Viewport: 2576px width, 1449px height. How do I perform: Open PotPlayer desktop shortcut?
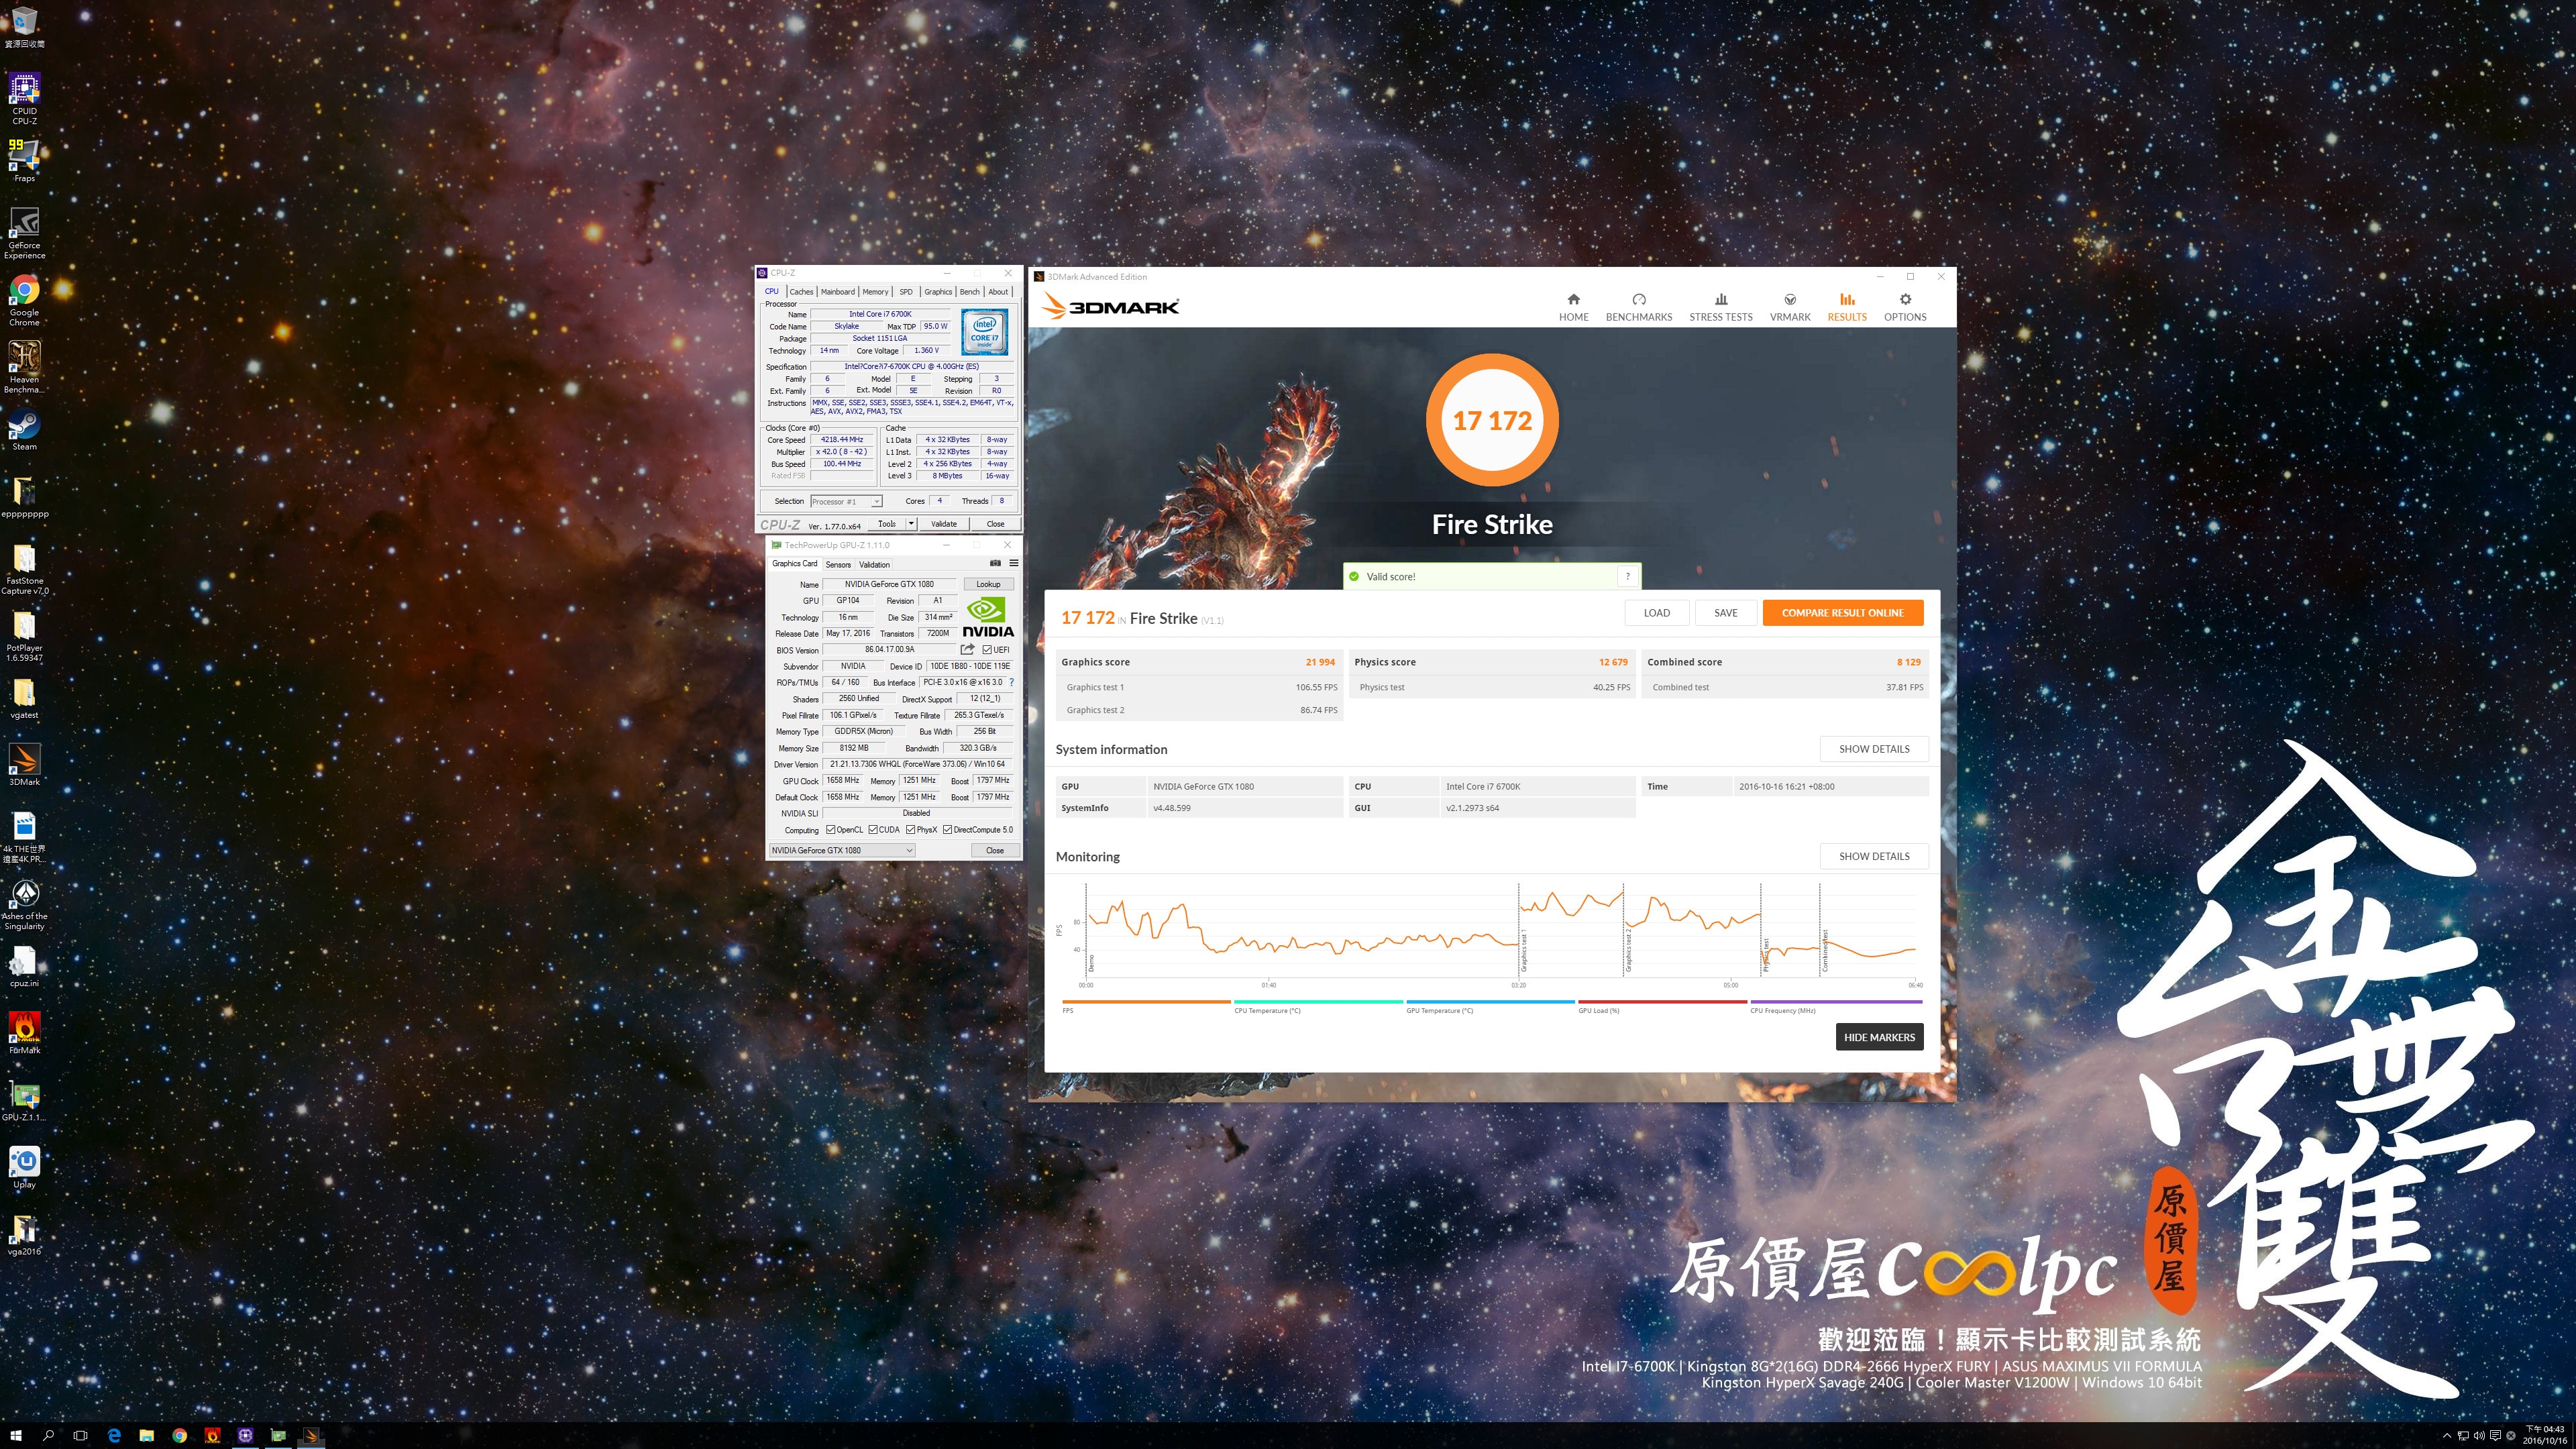pyautogui.click(x=24, y=636)
